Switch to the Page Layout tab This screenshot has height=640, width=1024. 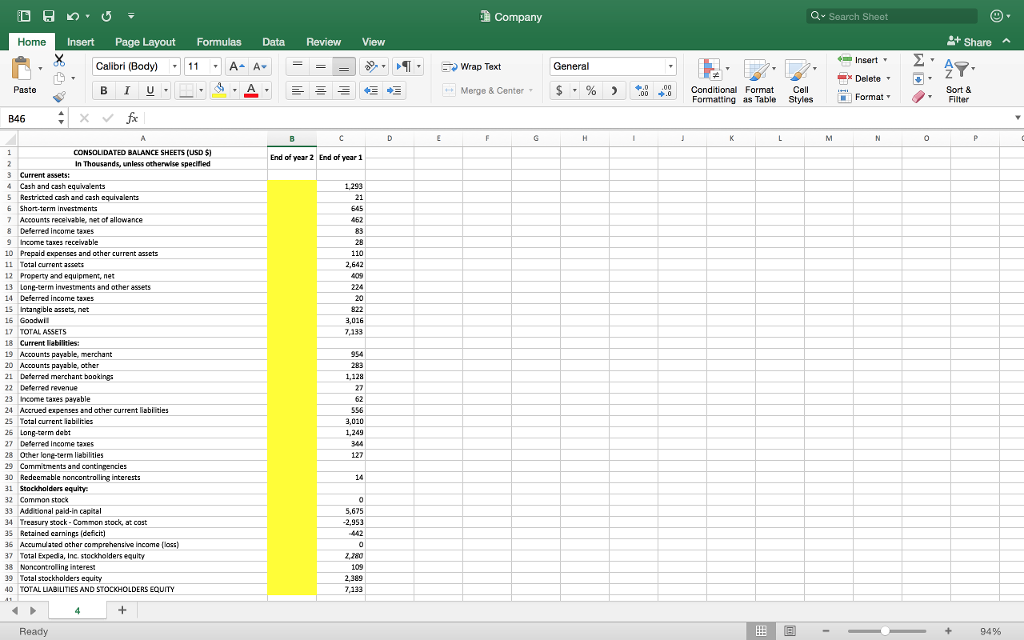(145, 42)
